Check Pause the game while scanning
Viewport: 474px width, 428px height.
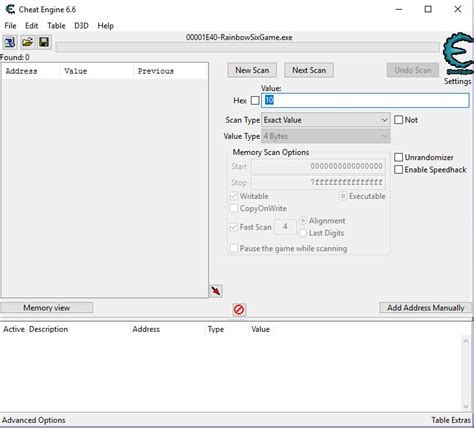point(234,248)
